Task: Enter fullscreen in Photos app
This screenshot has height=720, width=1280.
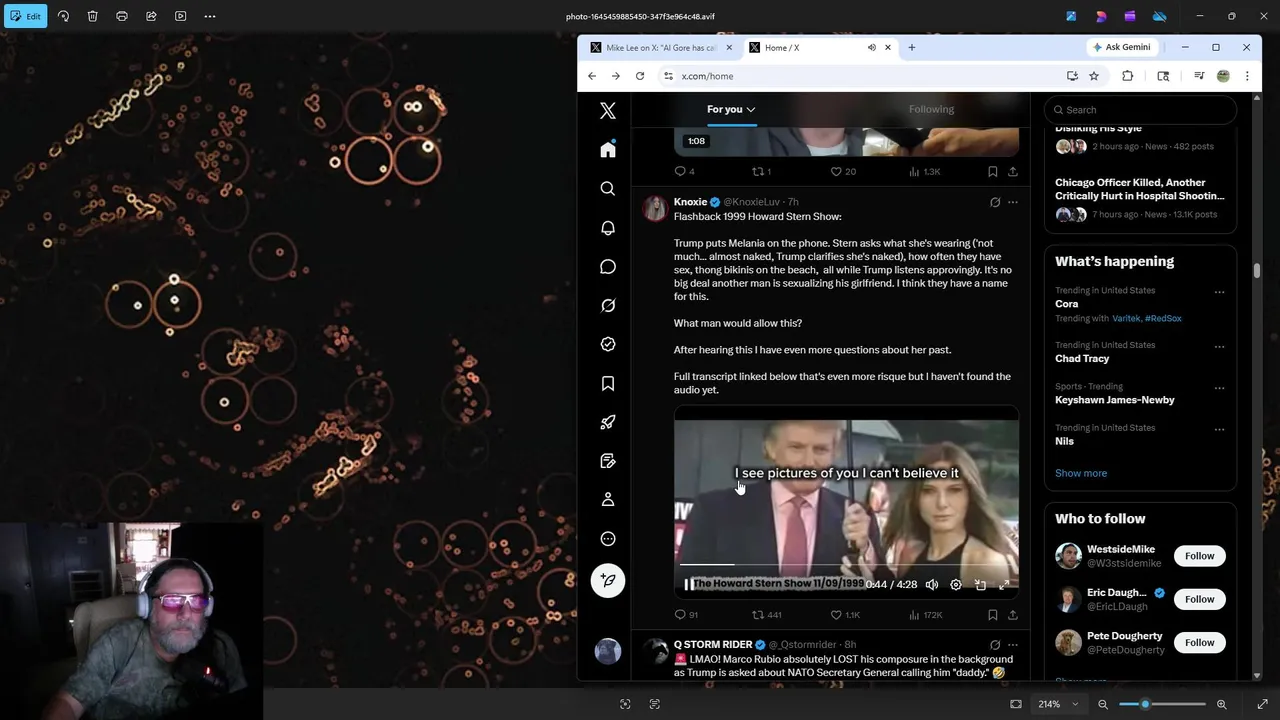Action: click(1262, 704)
